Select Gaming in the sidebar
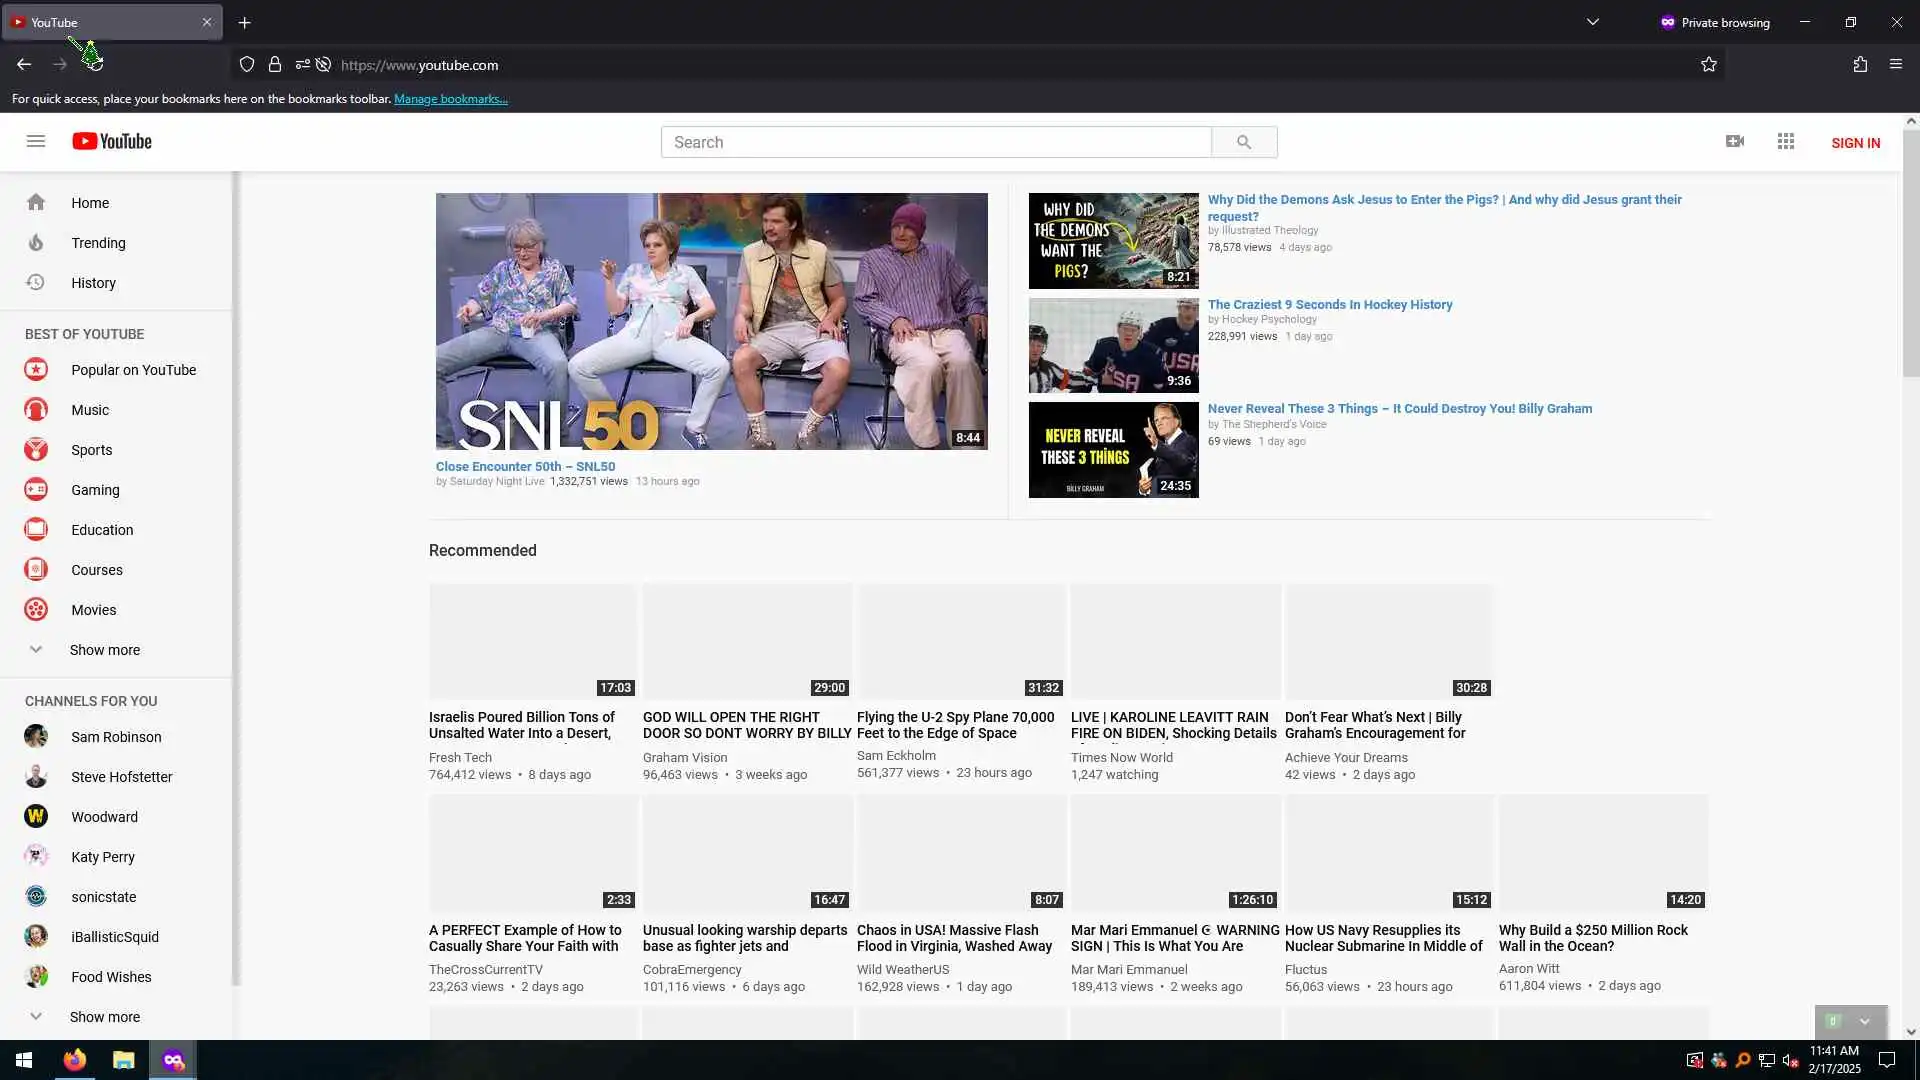Viewport: 1920px width, 1080px height. pyautogui.click(x=95, y=490)
